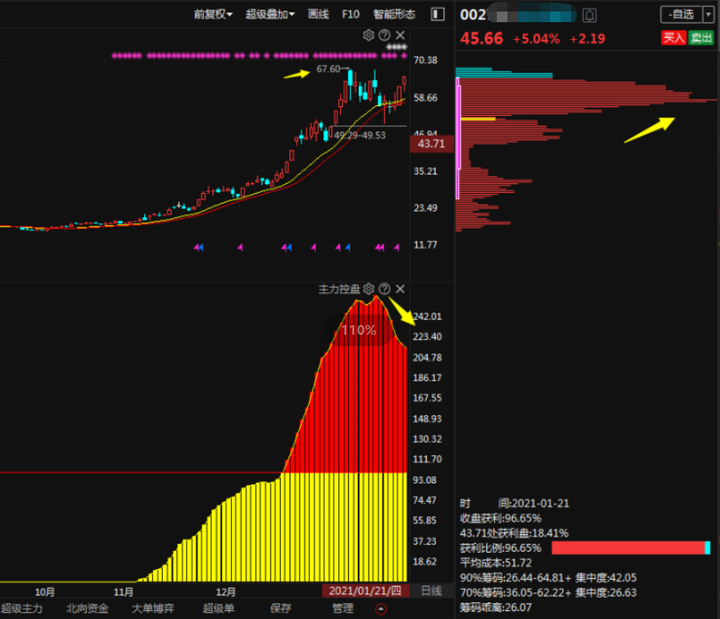The height and width of the screenshot is (619, 720).
Task: Click the yellow average cost line in chips
Action: (x=478, y=119)
